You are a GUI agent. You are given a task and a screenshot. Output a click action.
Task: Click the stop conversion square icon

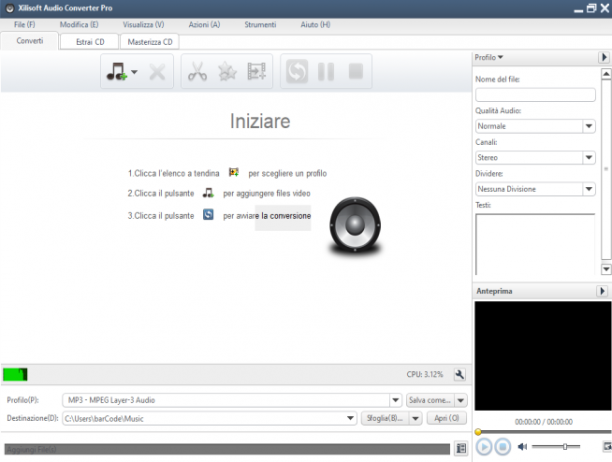coord(356,71)
